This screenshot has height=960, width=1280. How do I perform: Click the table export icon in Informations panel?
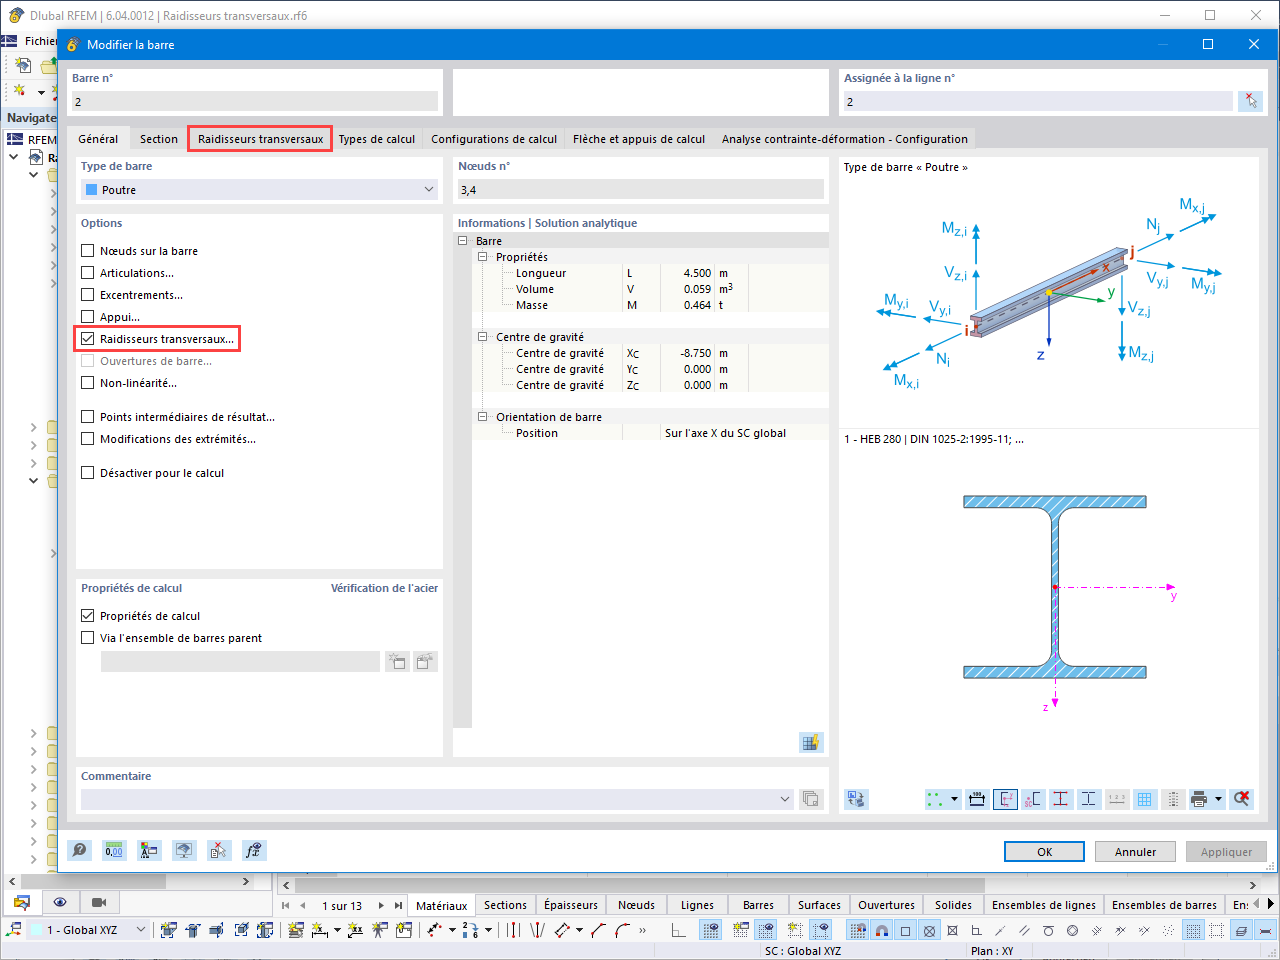[811, 742]
